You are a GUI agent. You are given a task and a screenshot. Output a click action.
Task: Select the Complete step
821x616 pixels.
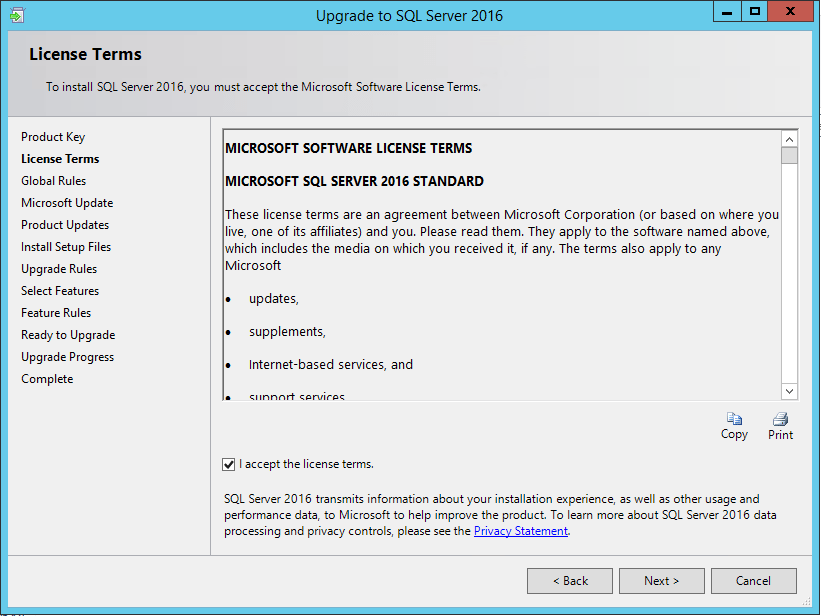pos(47,379)
